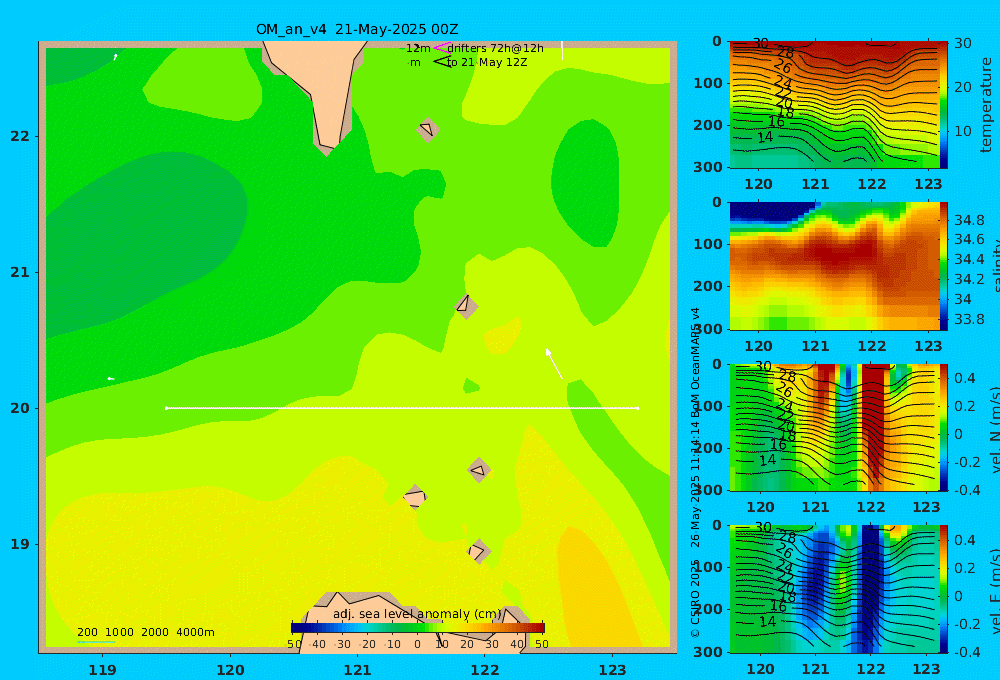Open the northward velocity section panel
Image resolution: width=1000 pixels, height=680 pixels.
point(835,427)
